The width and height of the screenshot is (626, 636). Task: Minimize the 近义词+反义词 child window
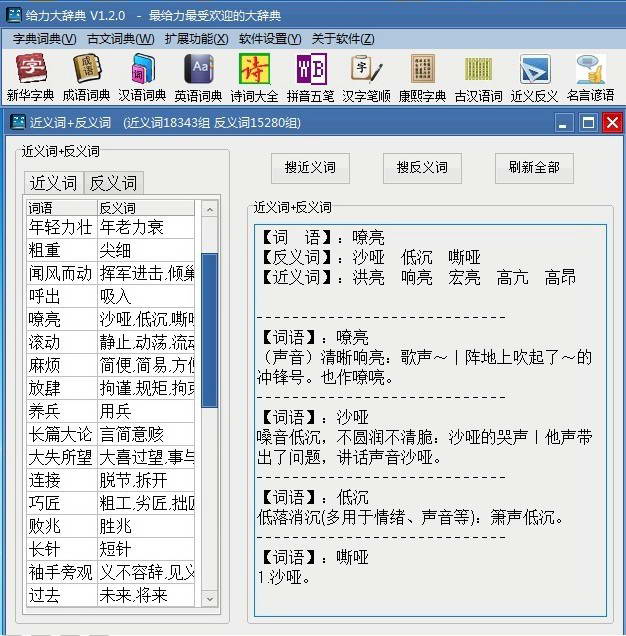click(x=564, y=122)
